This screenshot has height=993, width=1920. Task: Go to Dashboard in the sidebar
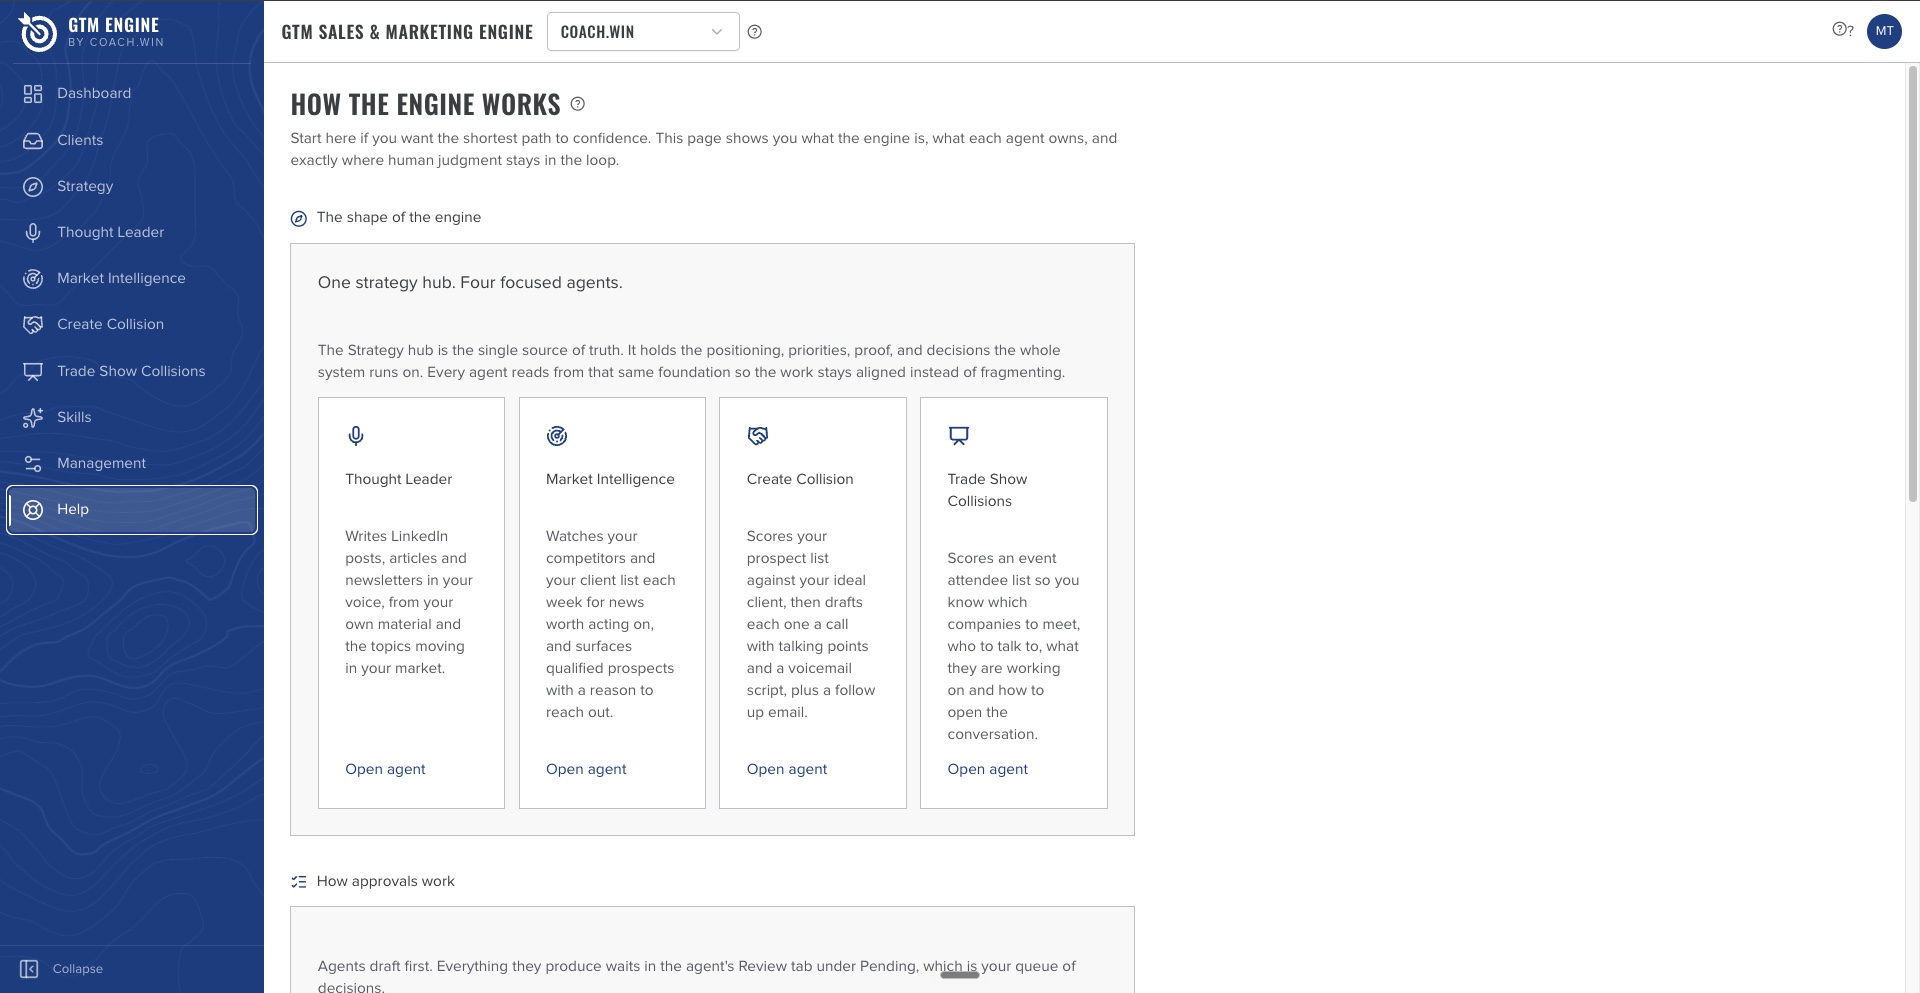[x=132, y=94]
